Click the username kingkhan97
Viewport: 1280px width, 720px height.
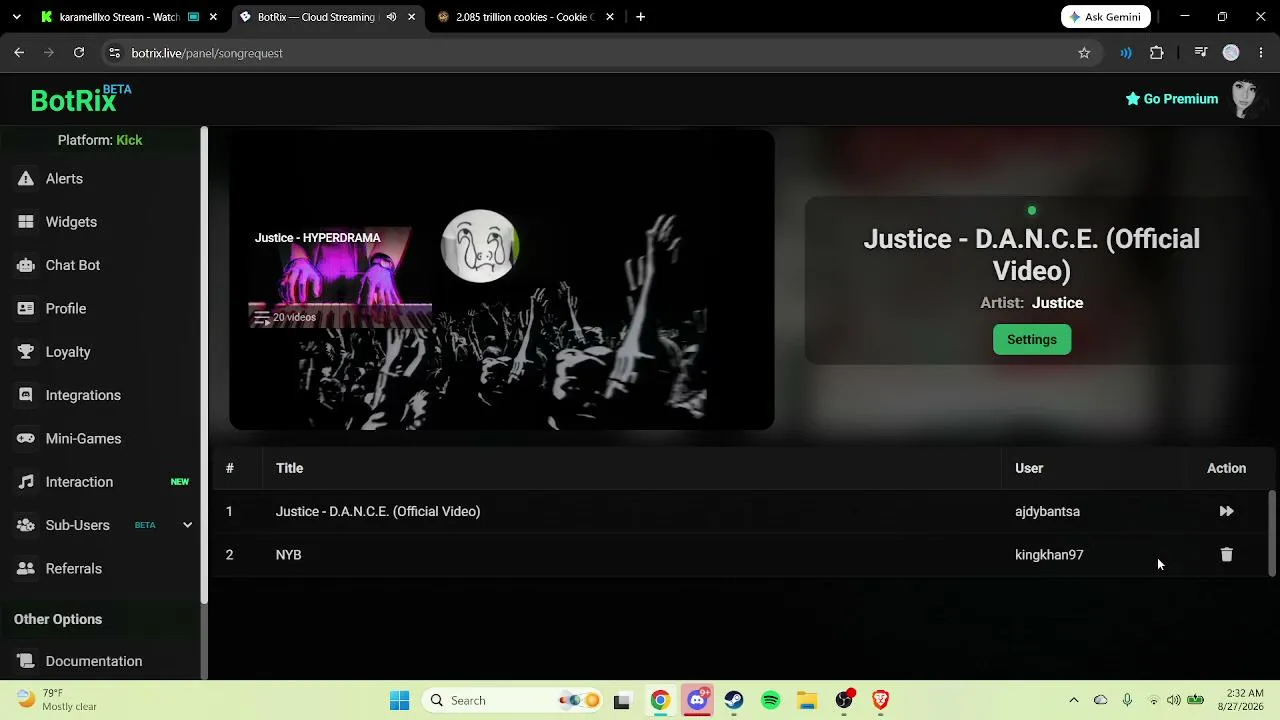(x=1049, y=555)
